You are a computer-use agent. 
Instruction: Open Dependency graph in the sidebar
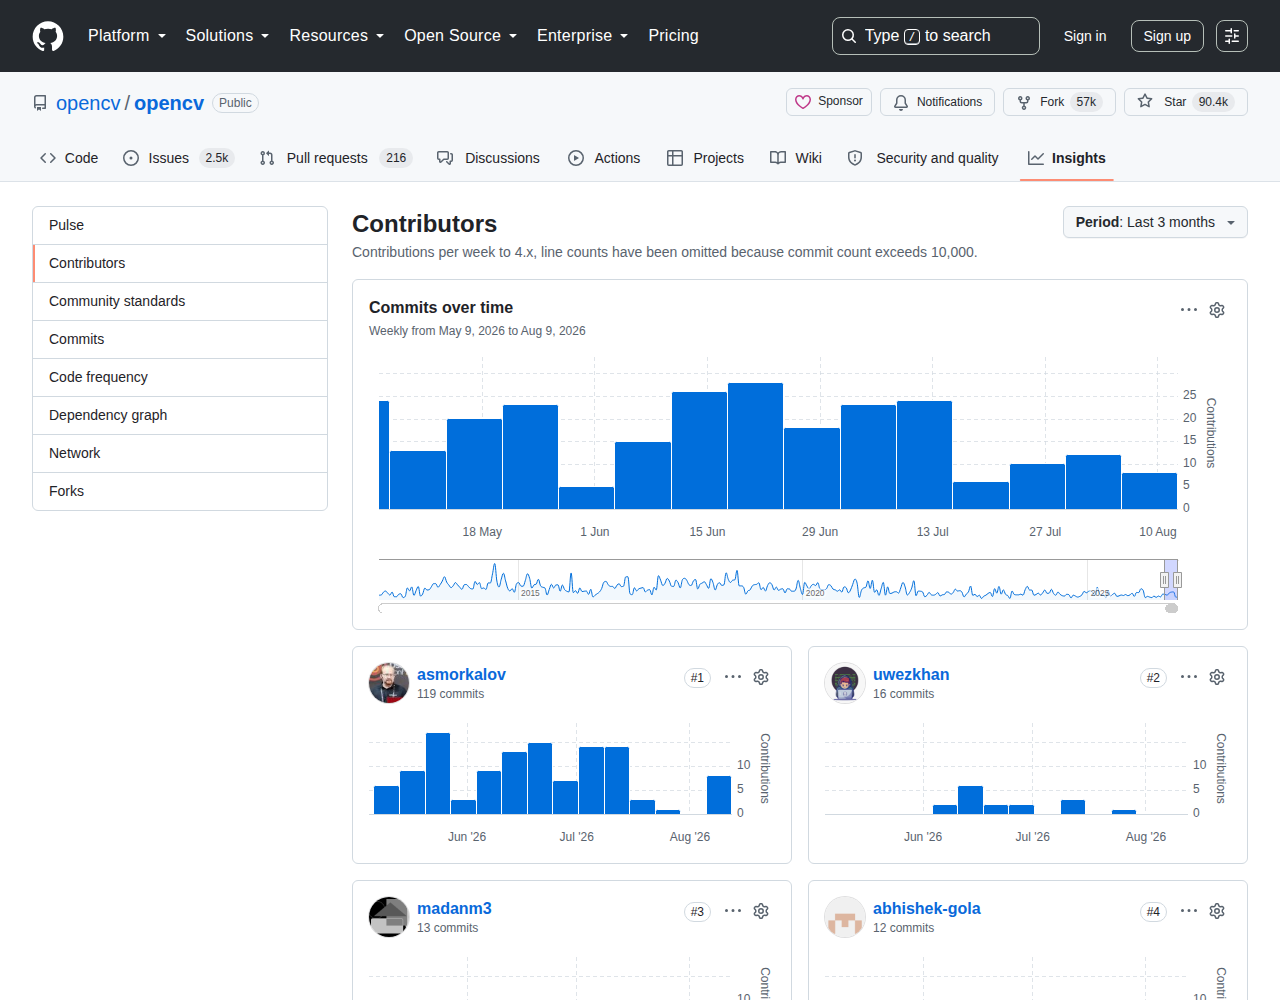(180, 415)
